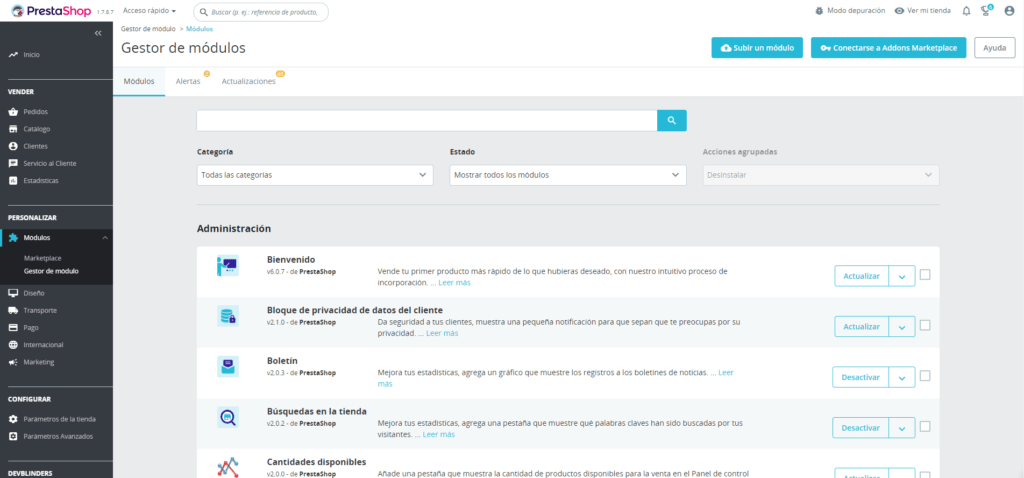
Task: Click the Módulos puzzle icon
Action: [13, 238]
